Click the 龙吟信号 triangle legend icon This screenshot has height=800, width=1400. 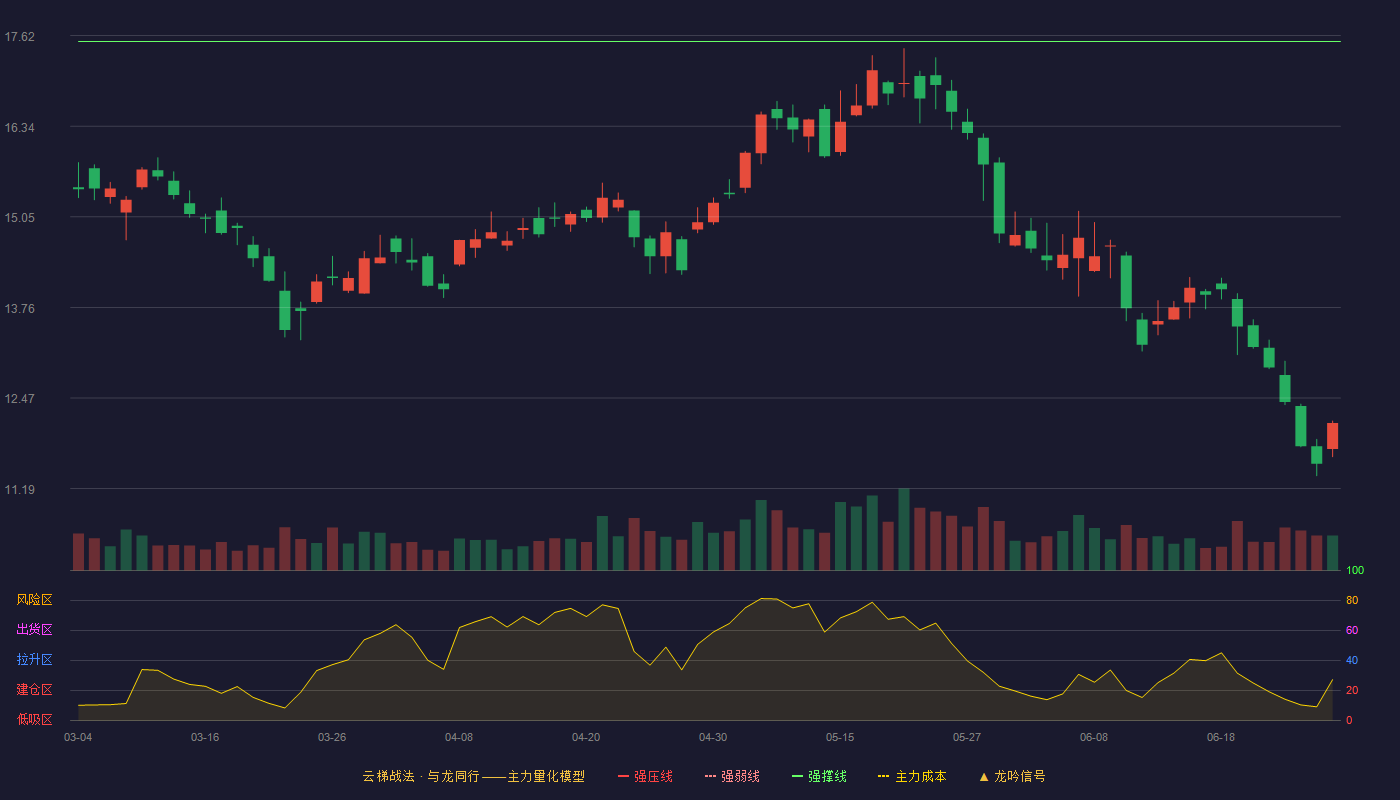[984, 776]
